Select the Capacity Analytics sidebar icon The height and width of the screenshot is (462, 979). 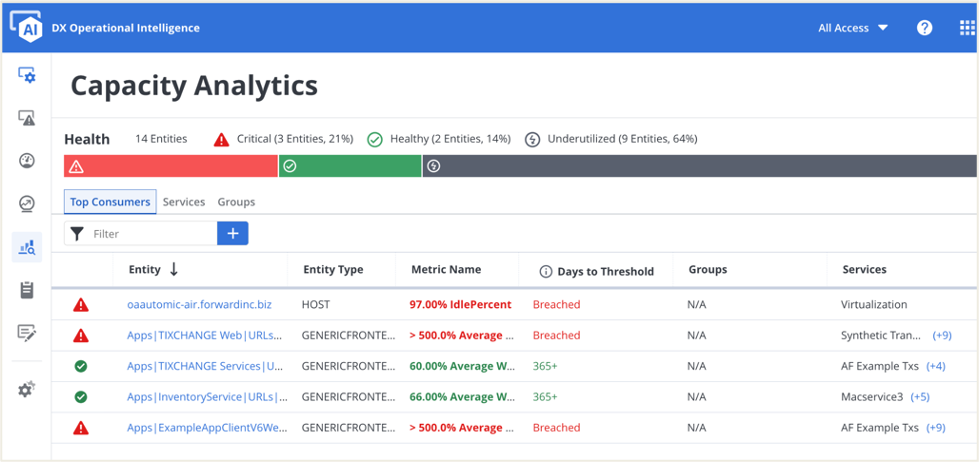point(27,247)
